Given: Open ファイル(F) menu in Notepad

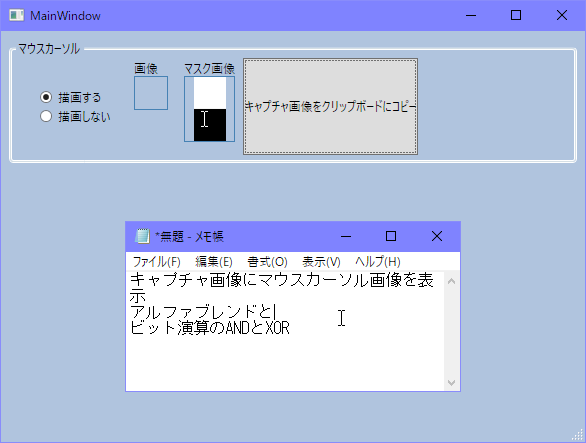Looking at the screenshot, I should pos(157,262).
